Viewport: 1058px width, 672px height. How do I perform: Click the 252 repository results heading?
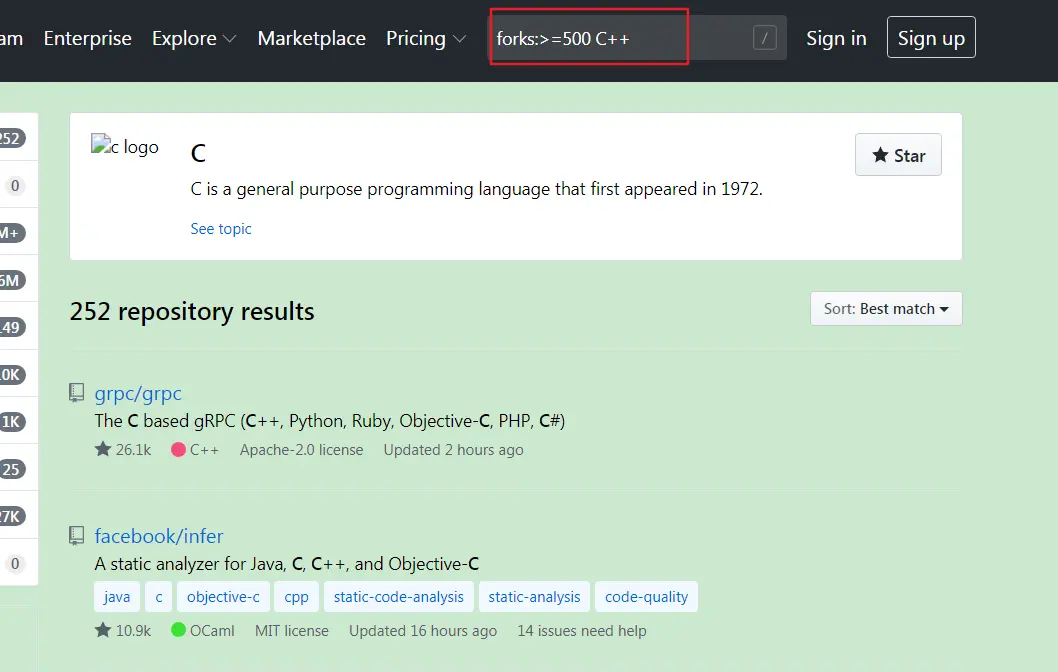pyautogui.click(x=192, y=311)
